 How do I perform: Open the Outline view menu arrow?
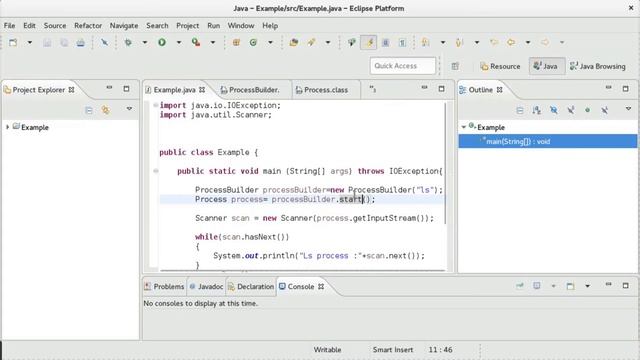pos(629,109)
